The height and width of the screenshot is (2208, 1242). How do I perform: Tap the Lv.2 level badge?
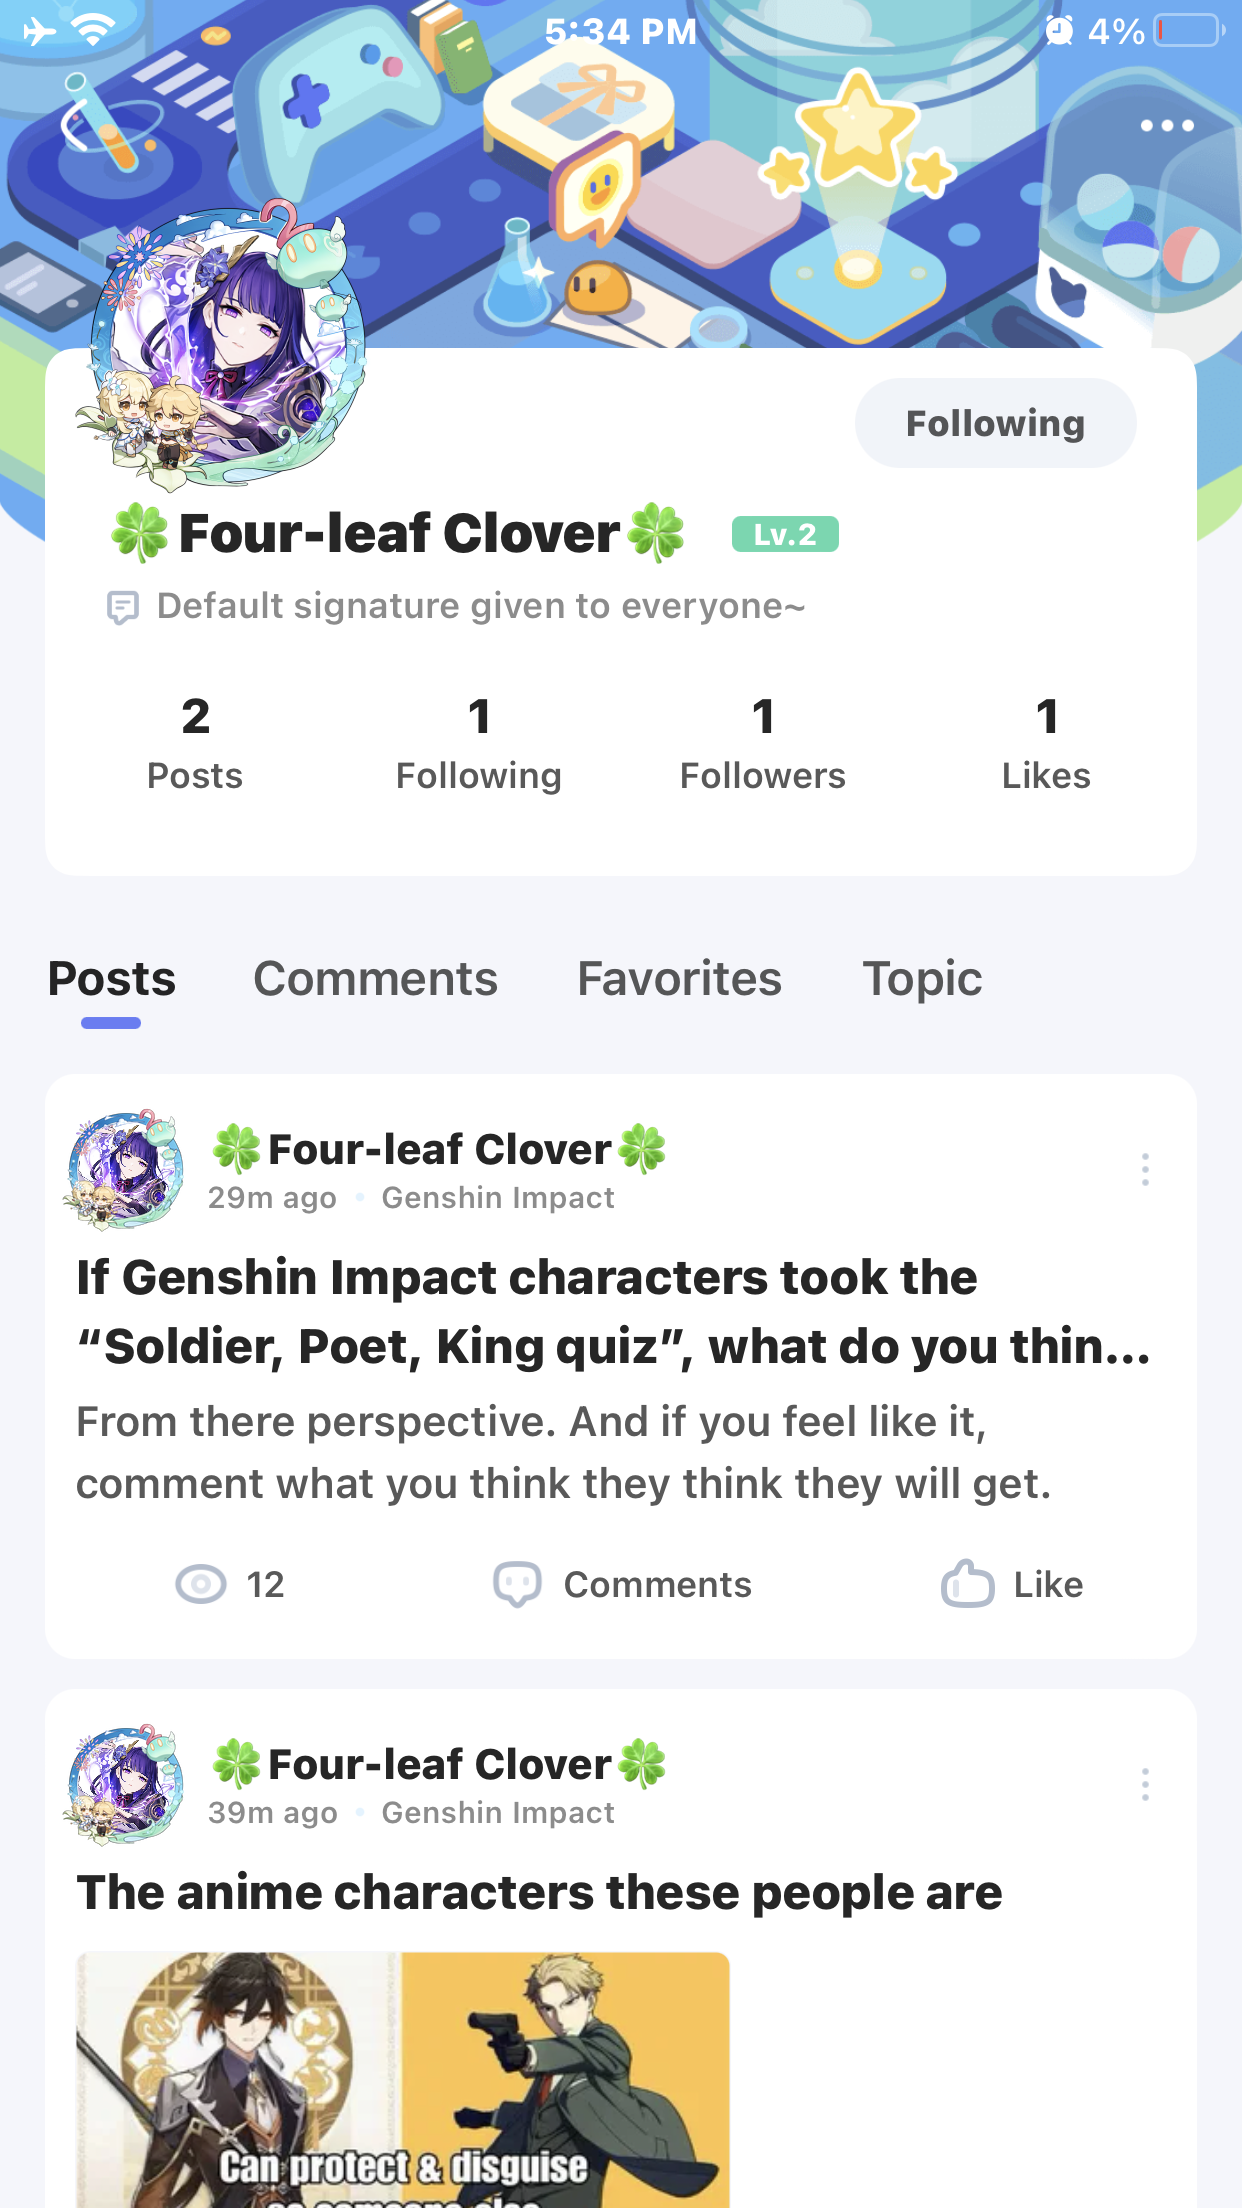coord(784,535)
